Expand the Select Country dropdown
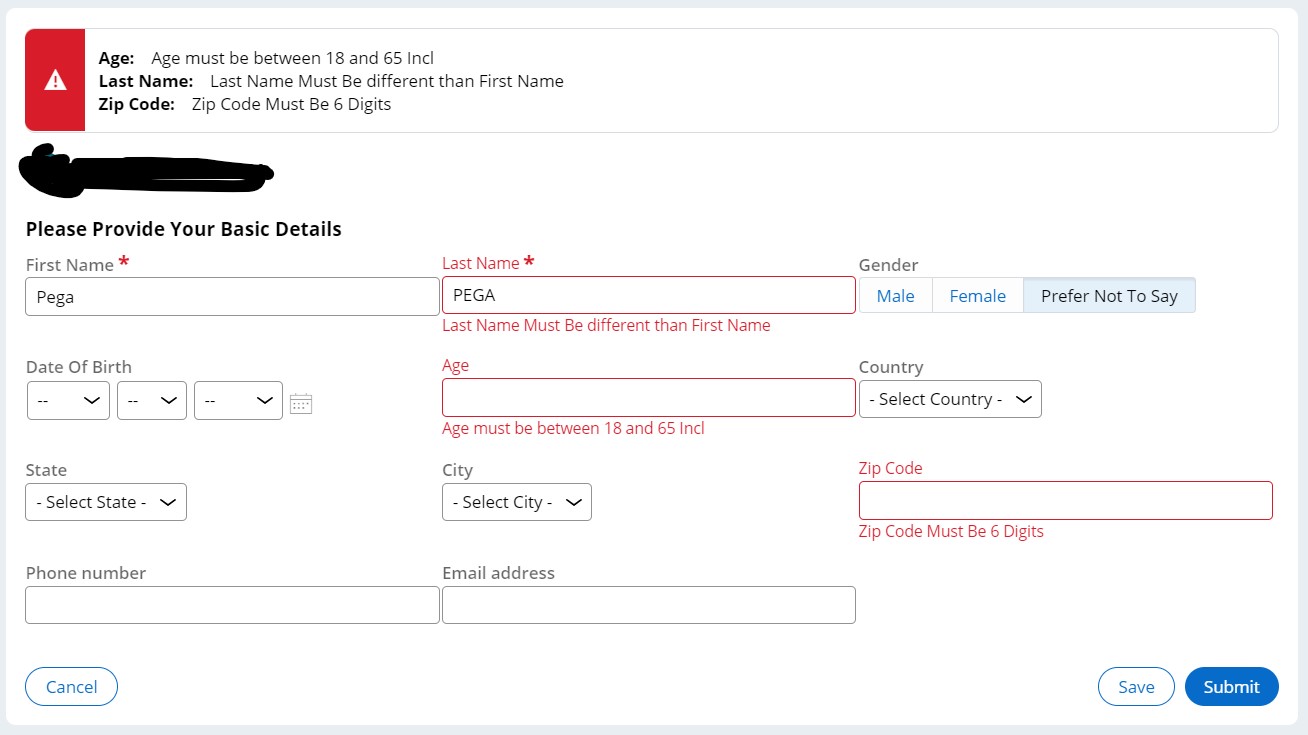 [949, 398]
